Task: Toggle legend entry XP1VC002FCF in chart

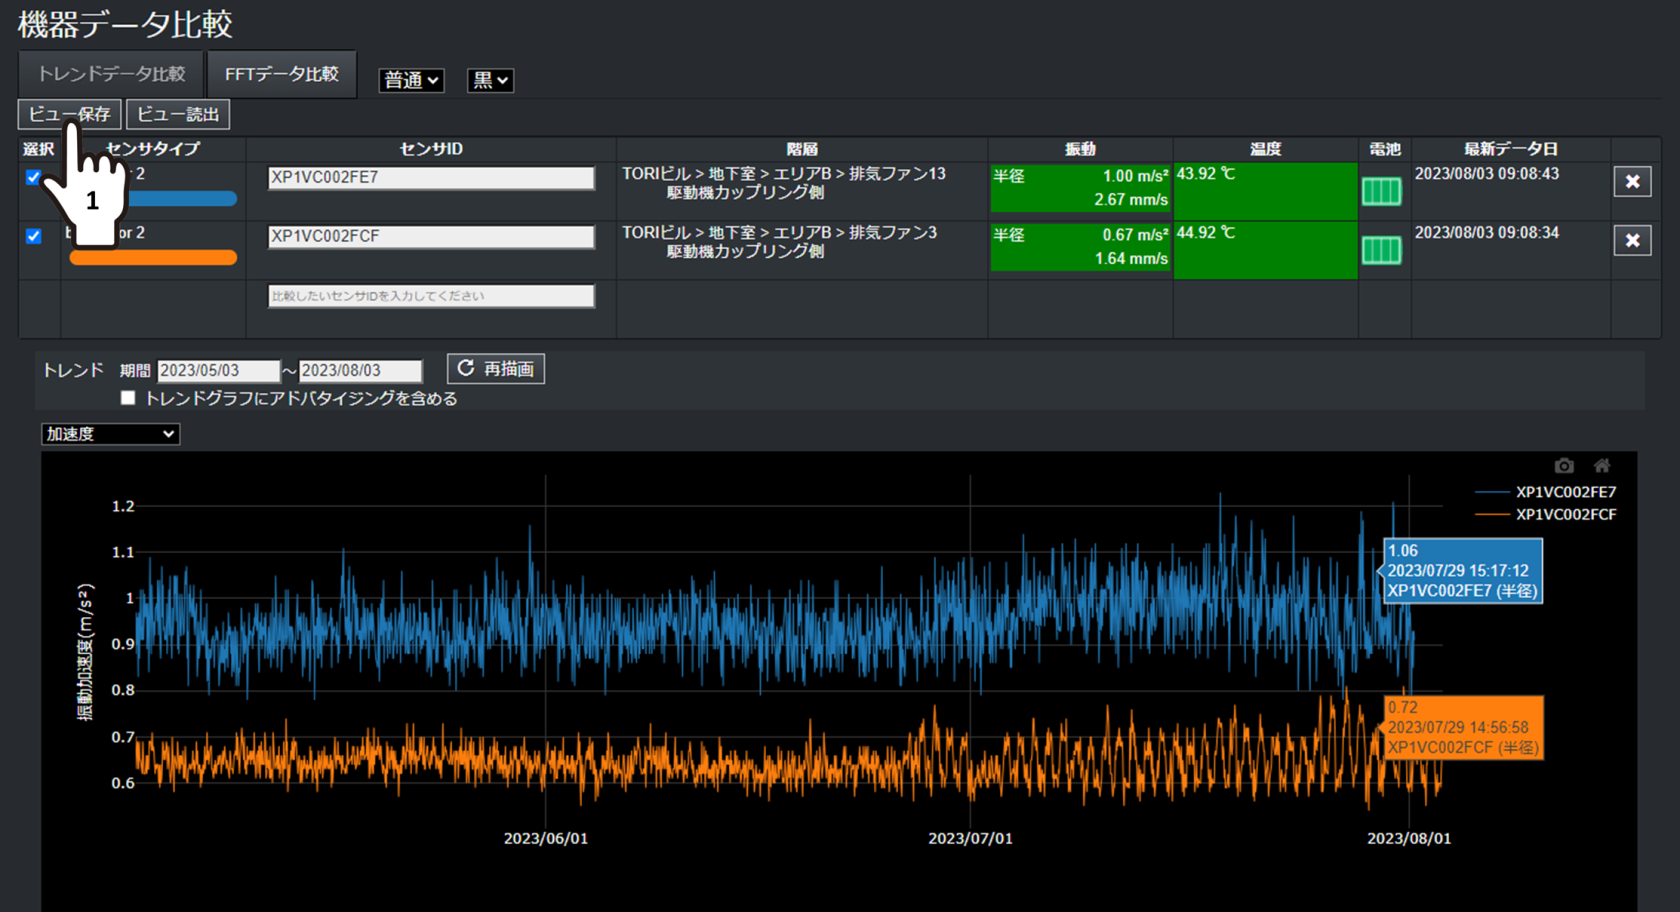Action: [1546, 515]
